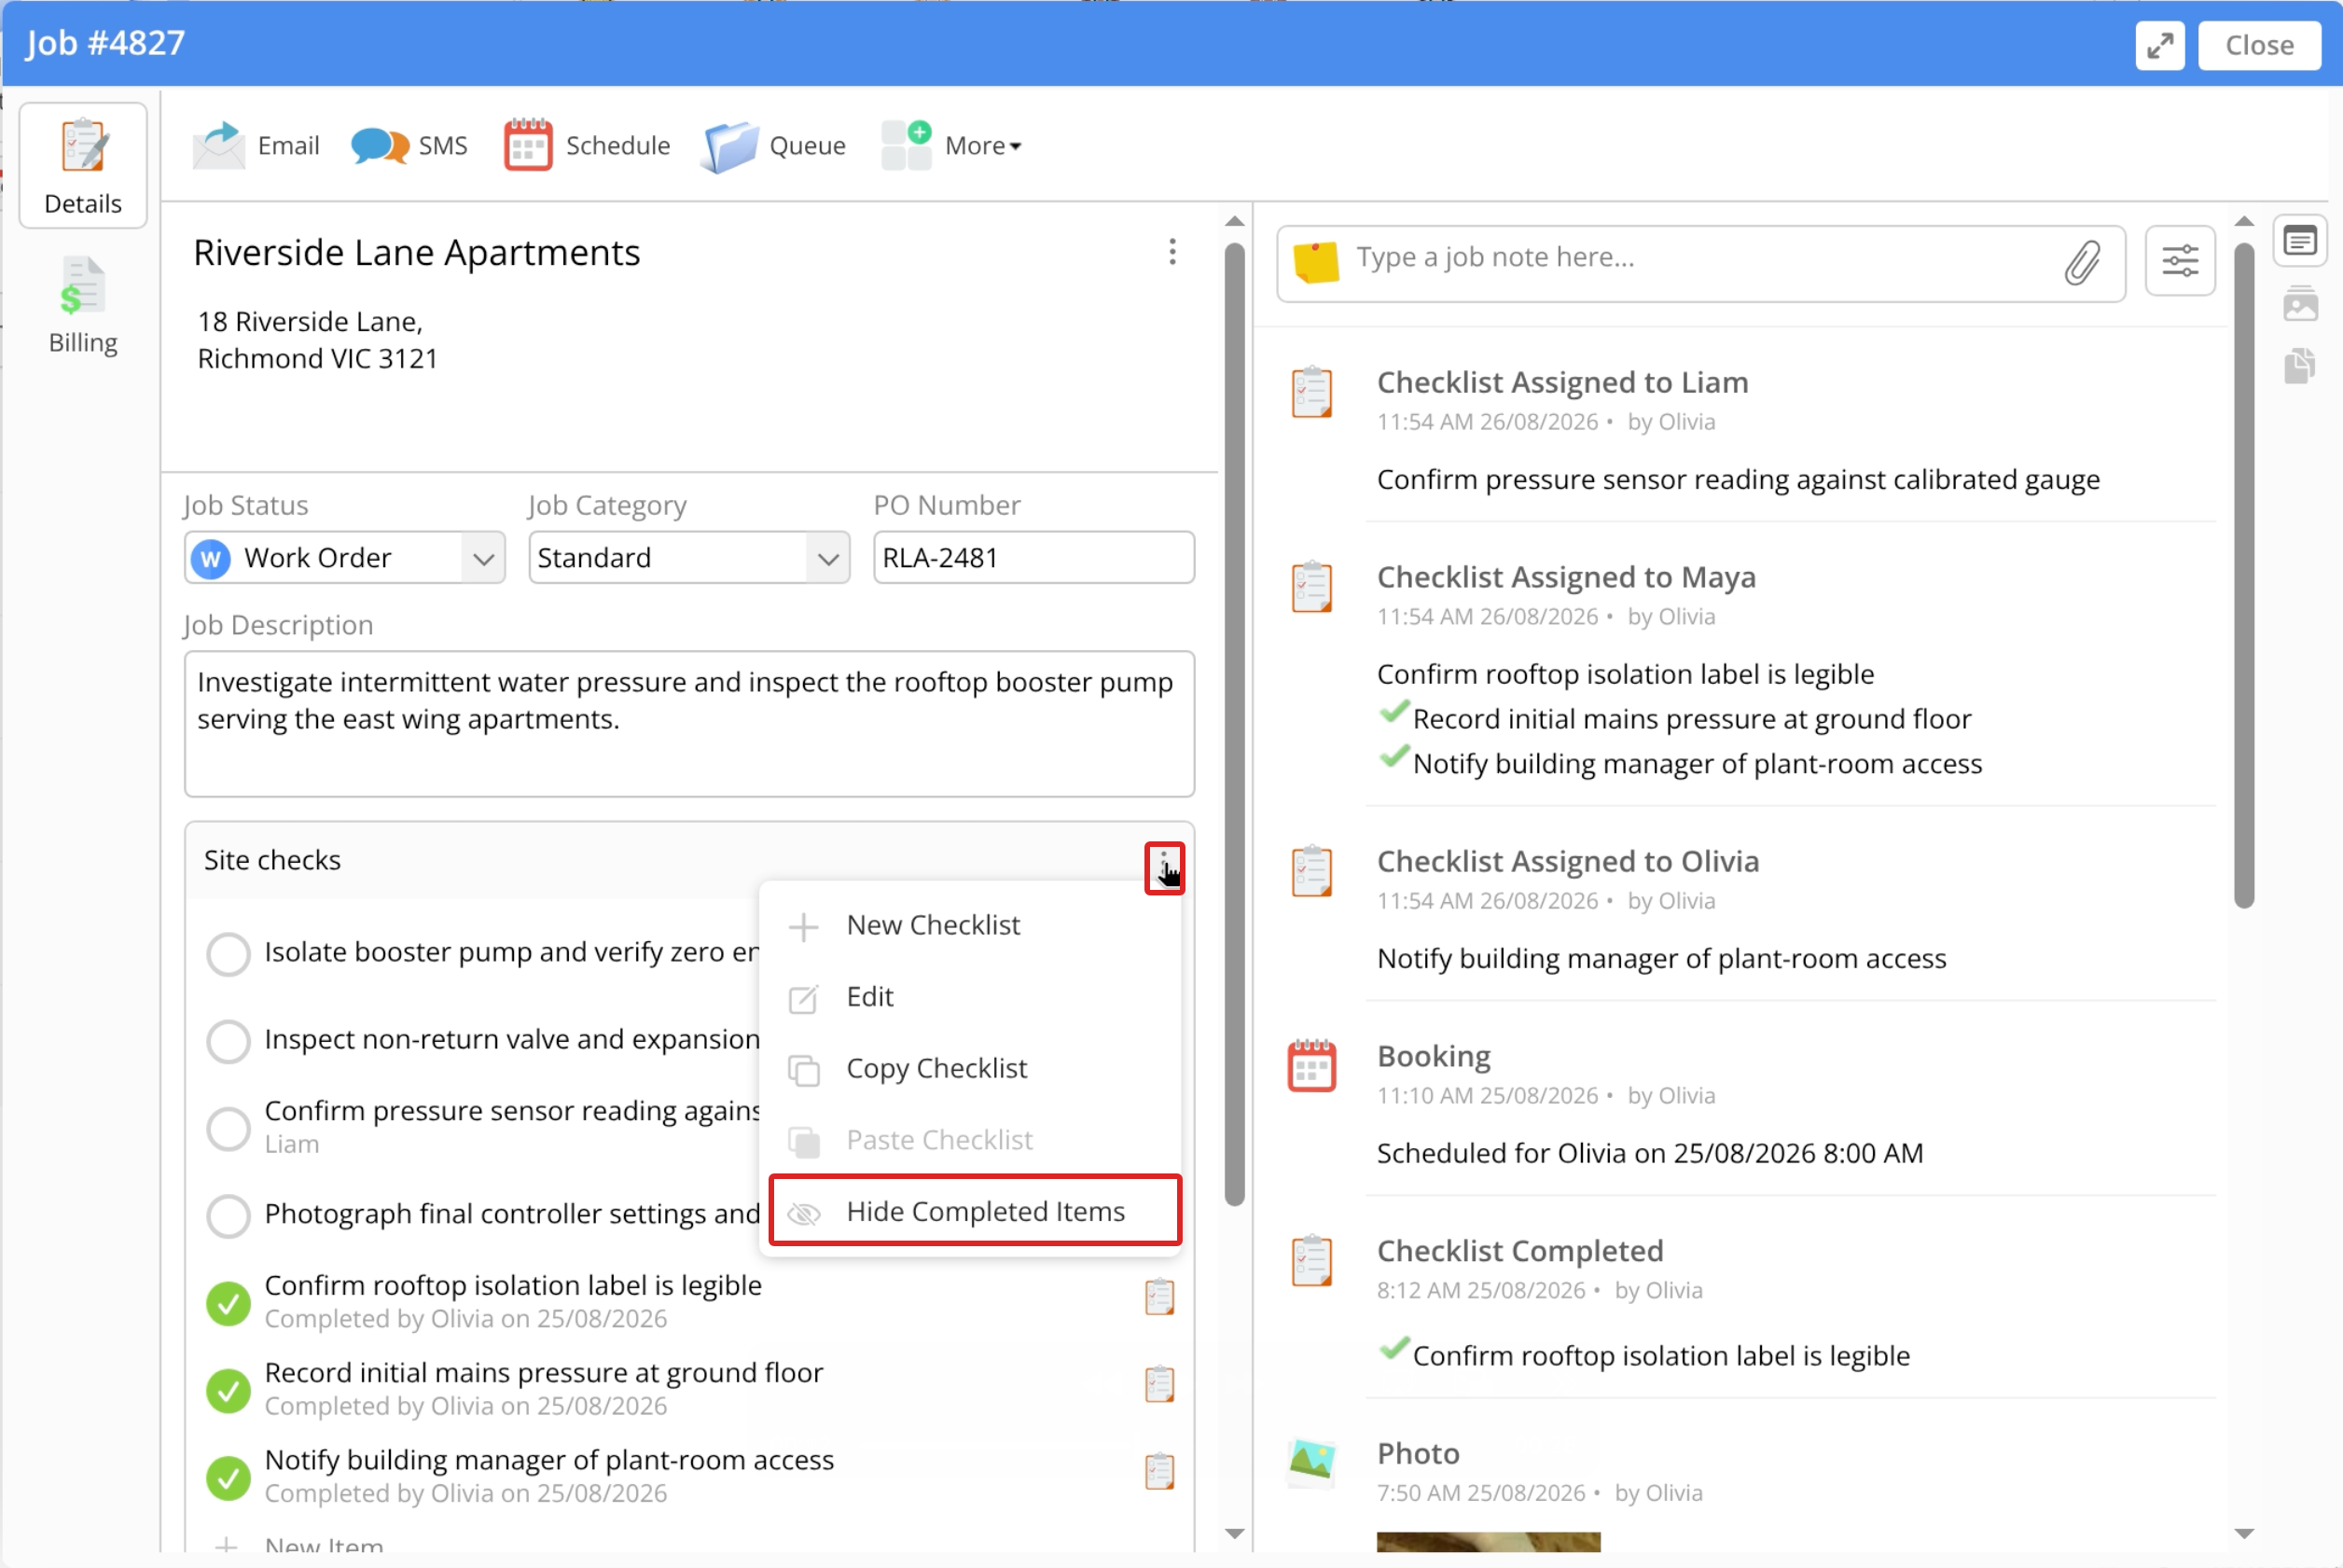Click the Schedule calendar icon
The height and width of the screenshot is (1568, 2343).
click(528, 145)
